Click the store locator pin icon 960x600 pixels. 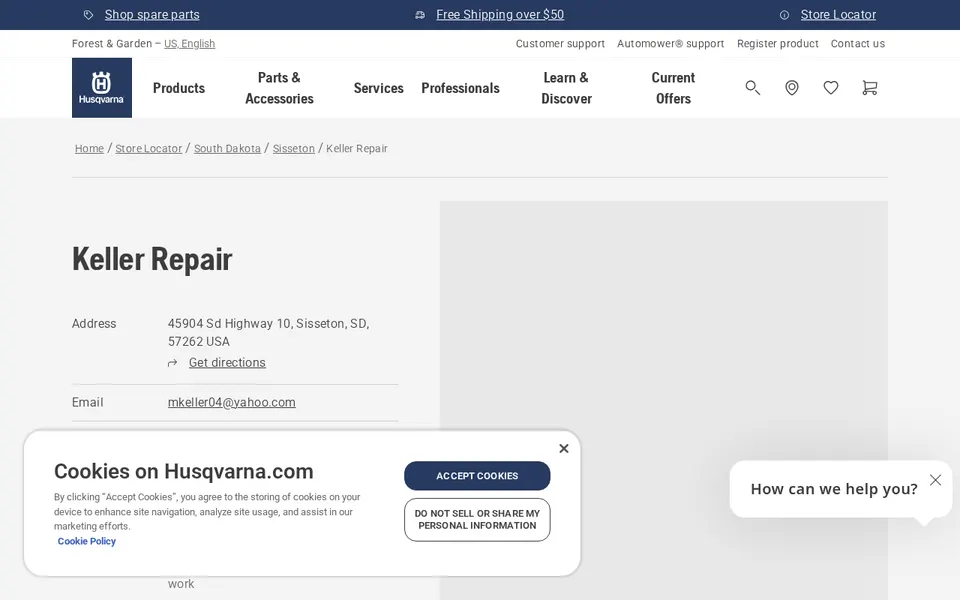pos(792,88)
